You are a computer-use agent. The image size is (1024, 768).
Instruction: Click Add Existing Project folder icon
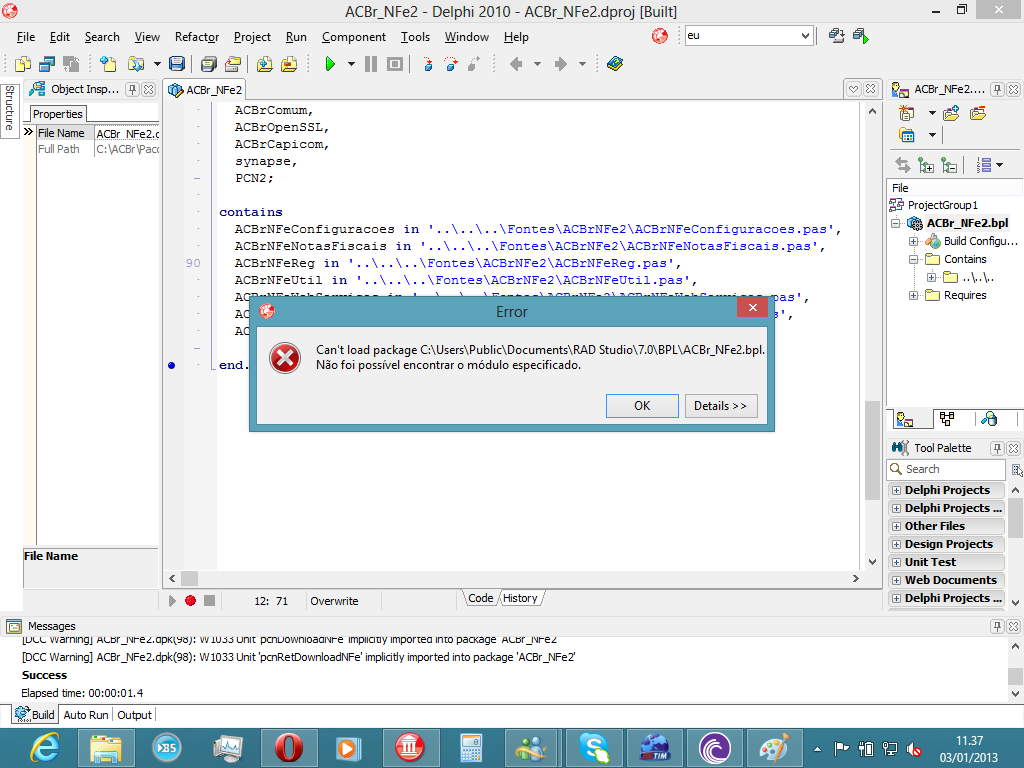[951, 114]
